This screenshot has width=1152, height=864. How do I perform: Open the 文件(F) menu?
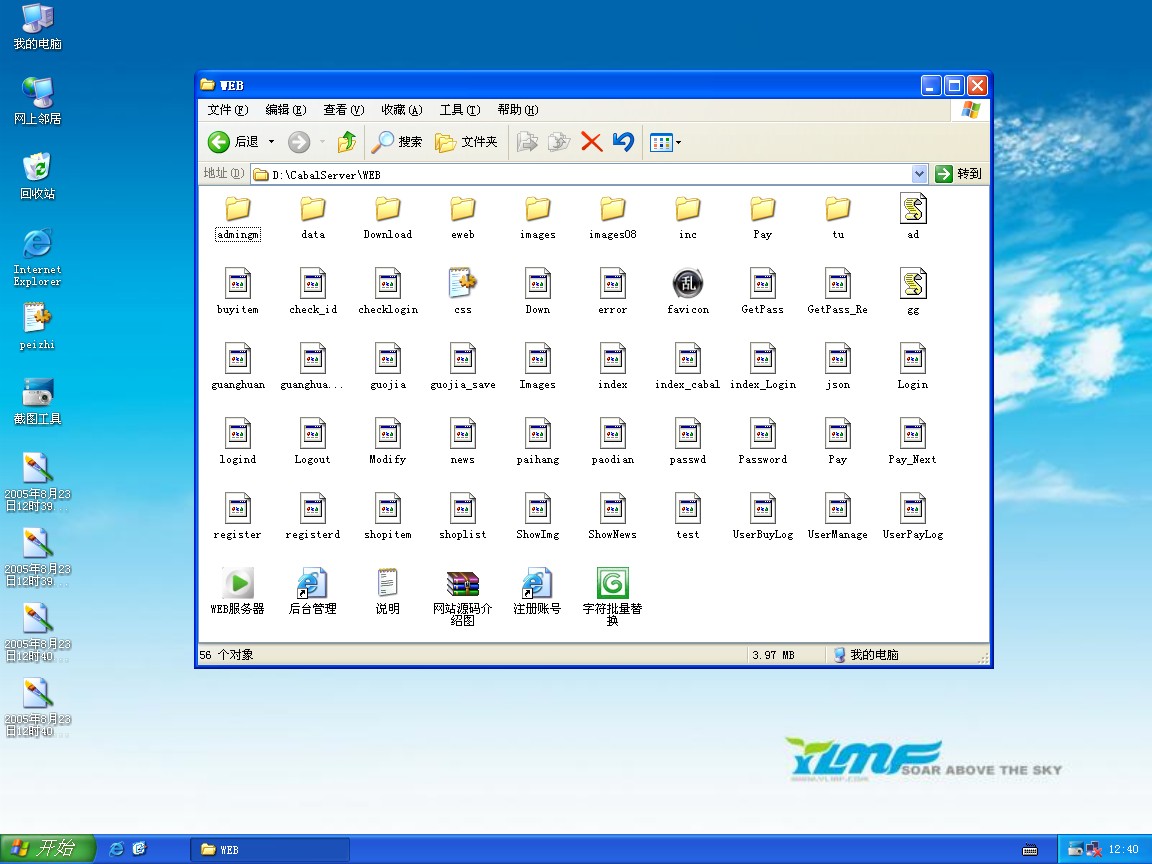(227, 110)
